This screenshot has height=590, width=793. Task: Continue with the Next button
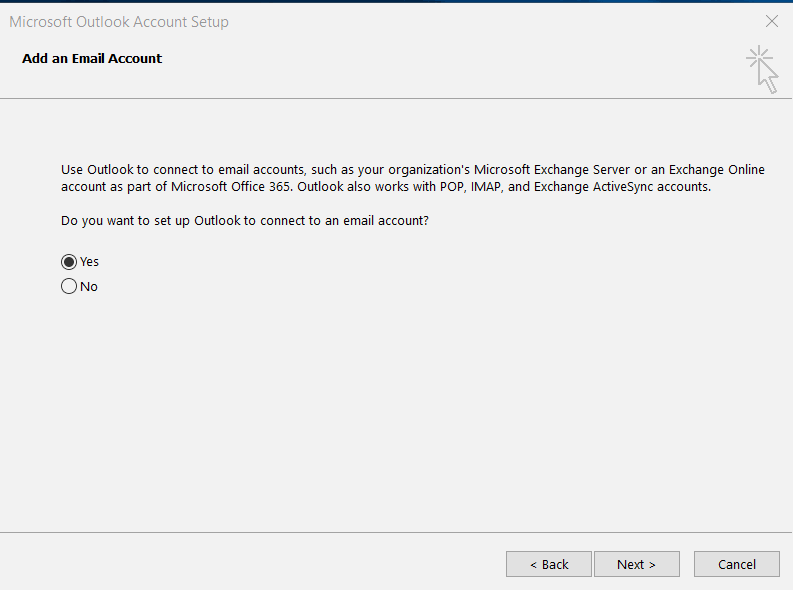coord(637,564)
